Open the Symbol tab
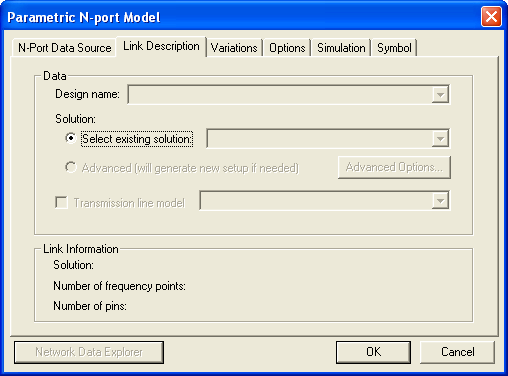508x376 pixels. point(394,48)
